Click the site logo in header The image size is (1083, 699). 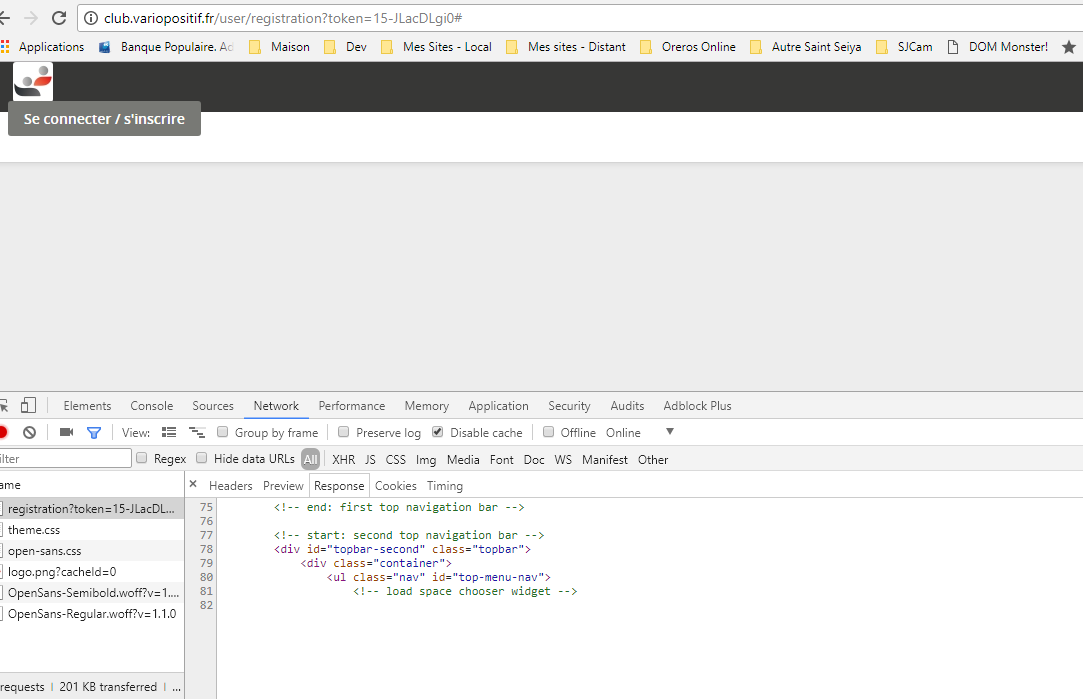33,82
